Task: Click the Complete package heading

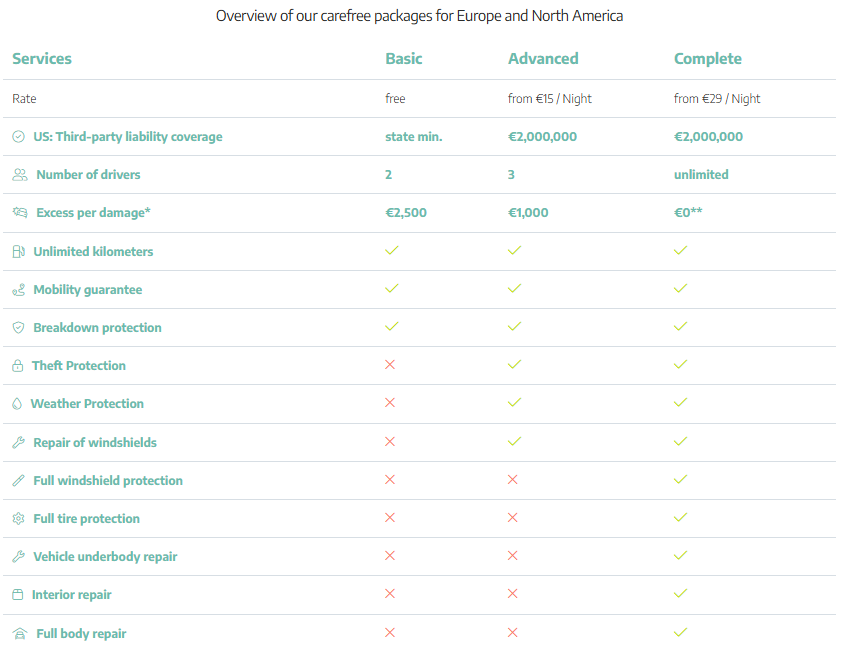Action: click(708, 58)
